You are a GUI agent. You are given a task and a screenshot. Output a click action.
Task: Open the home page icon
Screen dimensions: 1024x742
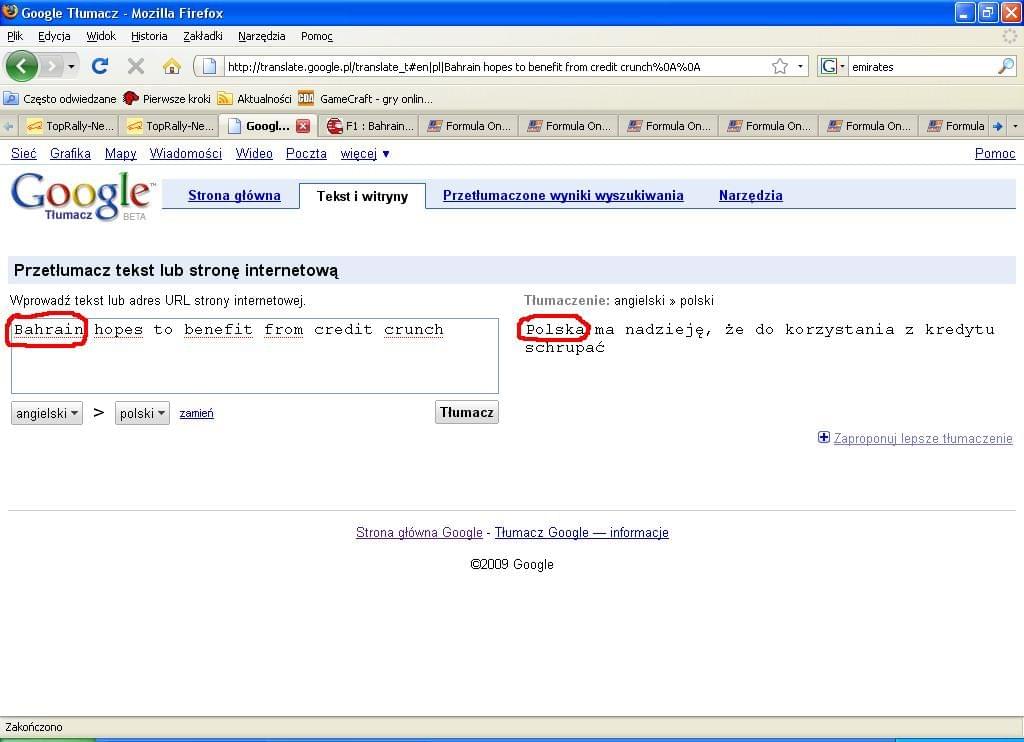172,66
